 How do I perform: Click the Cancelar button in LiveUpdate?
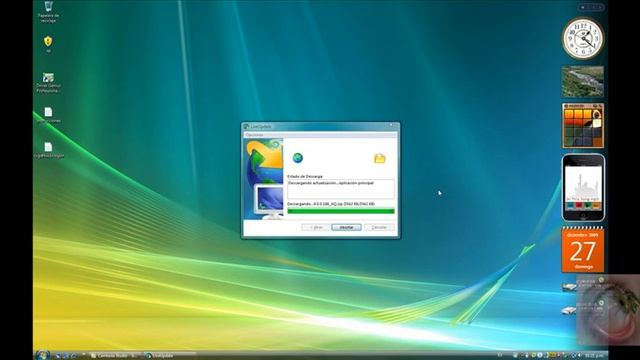coord(379,227)
